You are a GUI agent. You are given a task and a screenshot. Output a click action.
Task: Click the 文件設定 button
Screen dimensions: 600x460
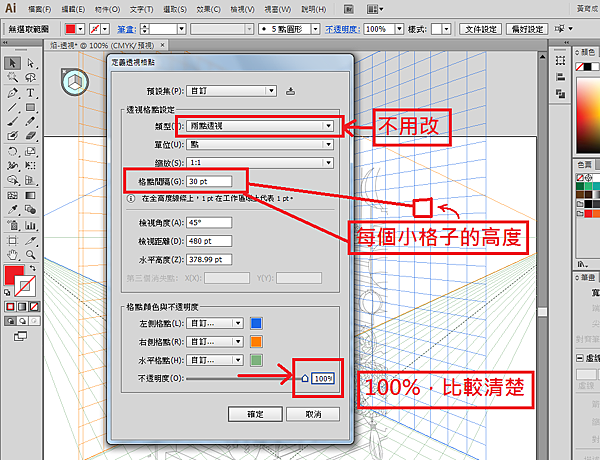point(481,29)
